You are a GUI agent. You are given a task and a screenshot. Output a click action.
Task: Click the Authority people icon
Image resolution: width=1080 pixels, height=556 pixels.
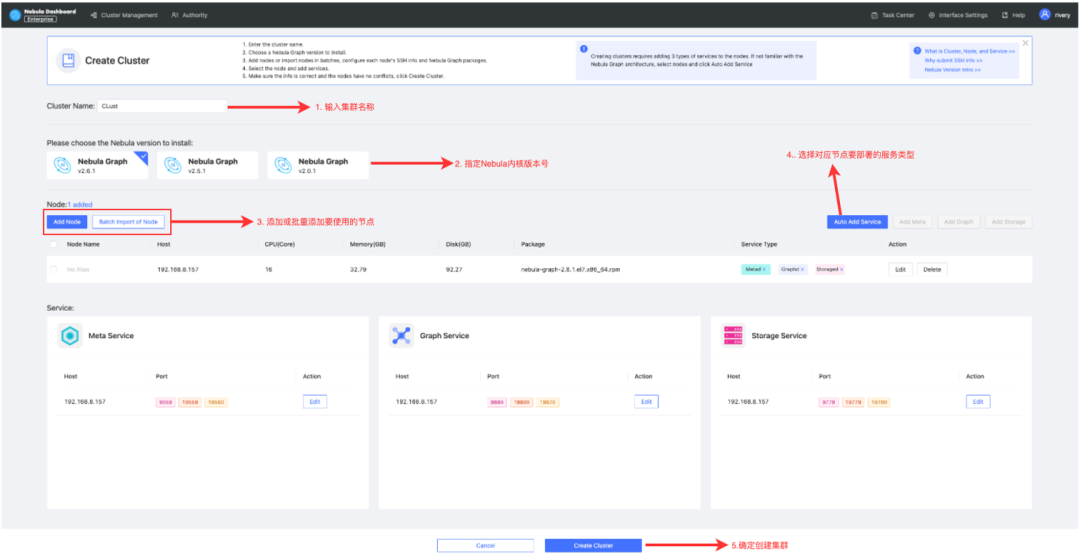click(175, 15)
